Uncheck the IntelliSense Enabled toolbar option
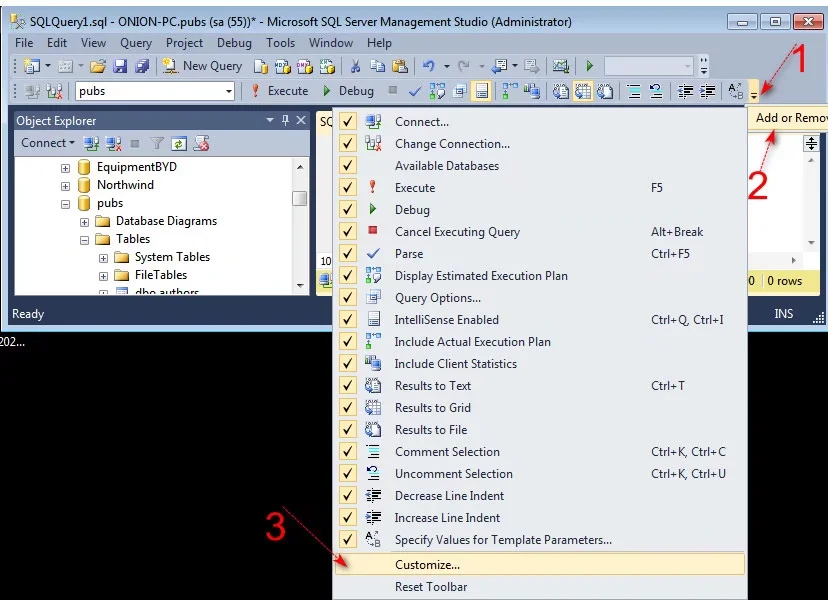 (348, 320)
